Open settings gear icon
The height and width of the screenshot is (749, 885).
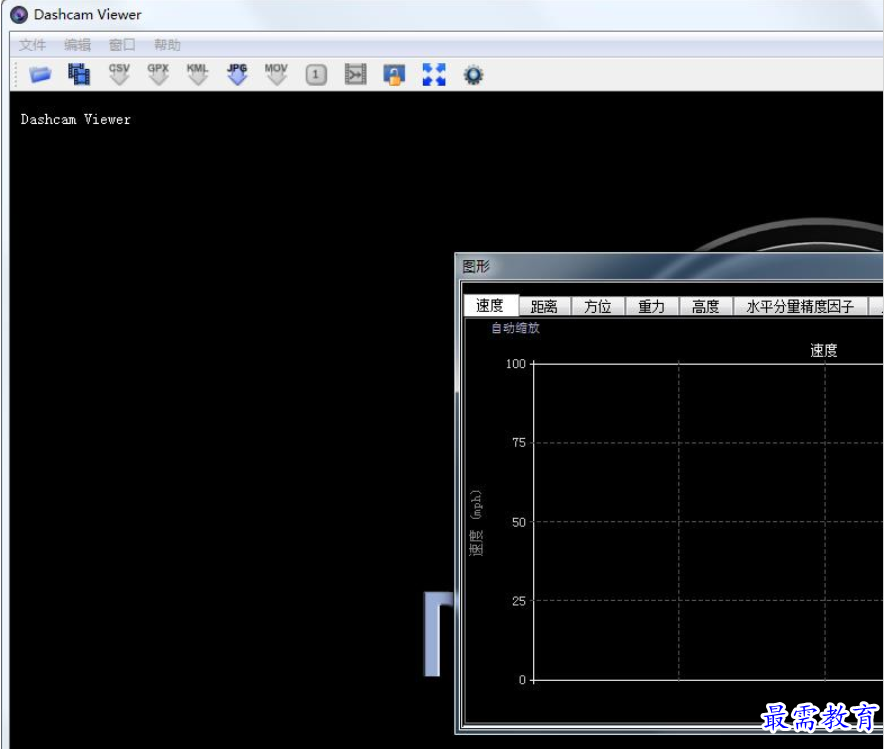click(x=473, y=75)
